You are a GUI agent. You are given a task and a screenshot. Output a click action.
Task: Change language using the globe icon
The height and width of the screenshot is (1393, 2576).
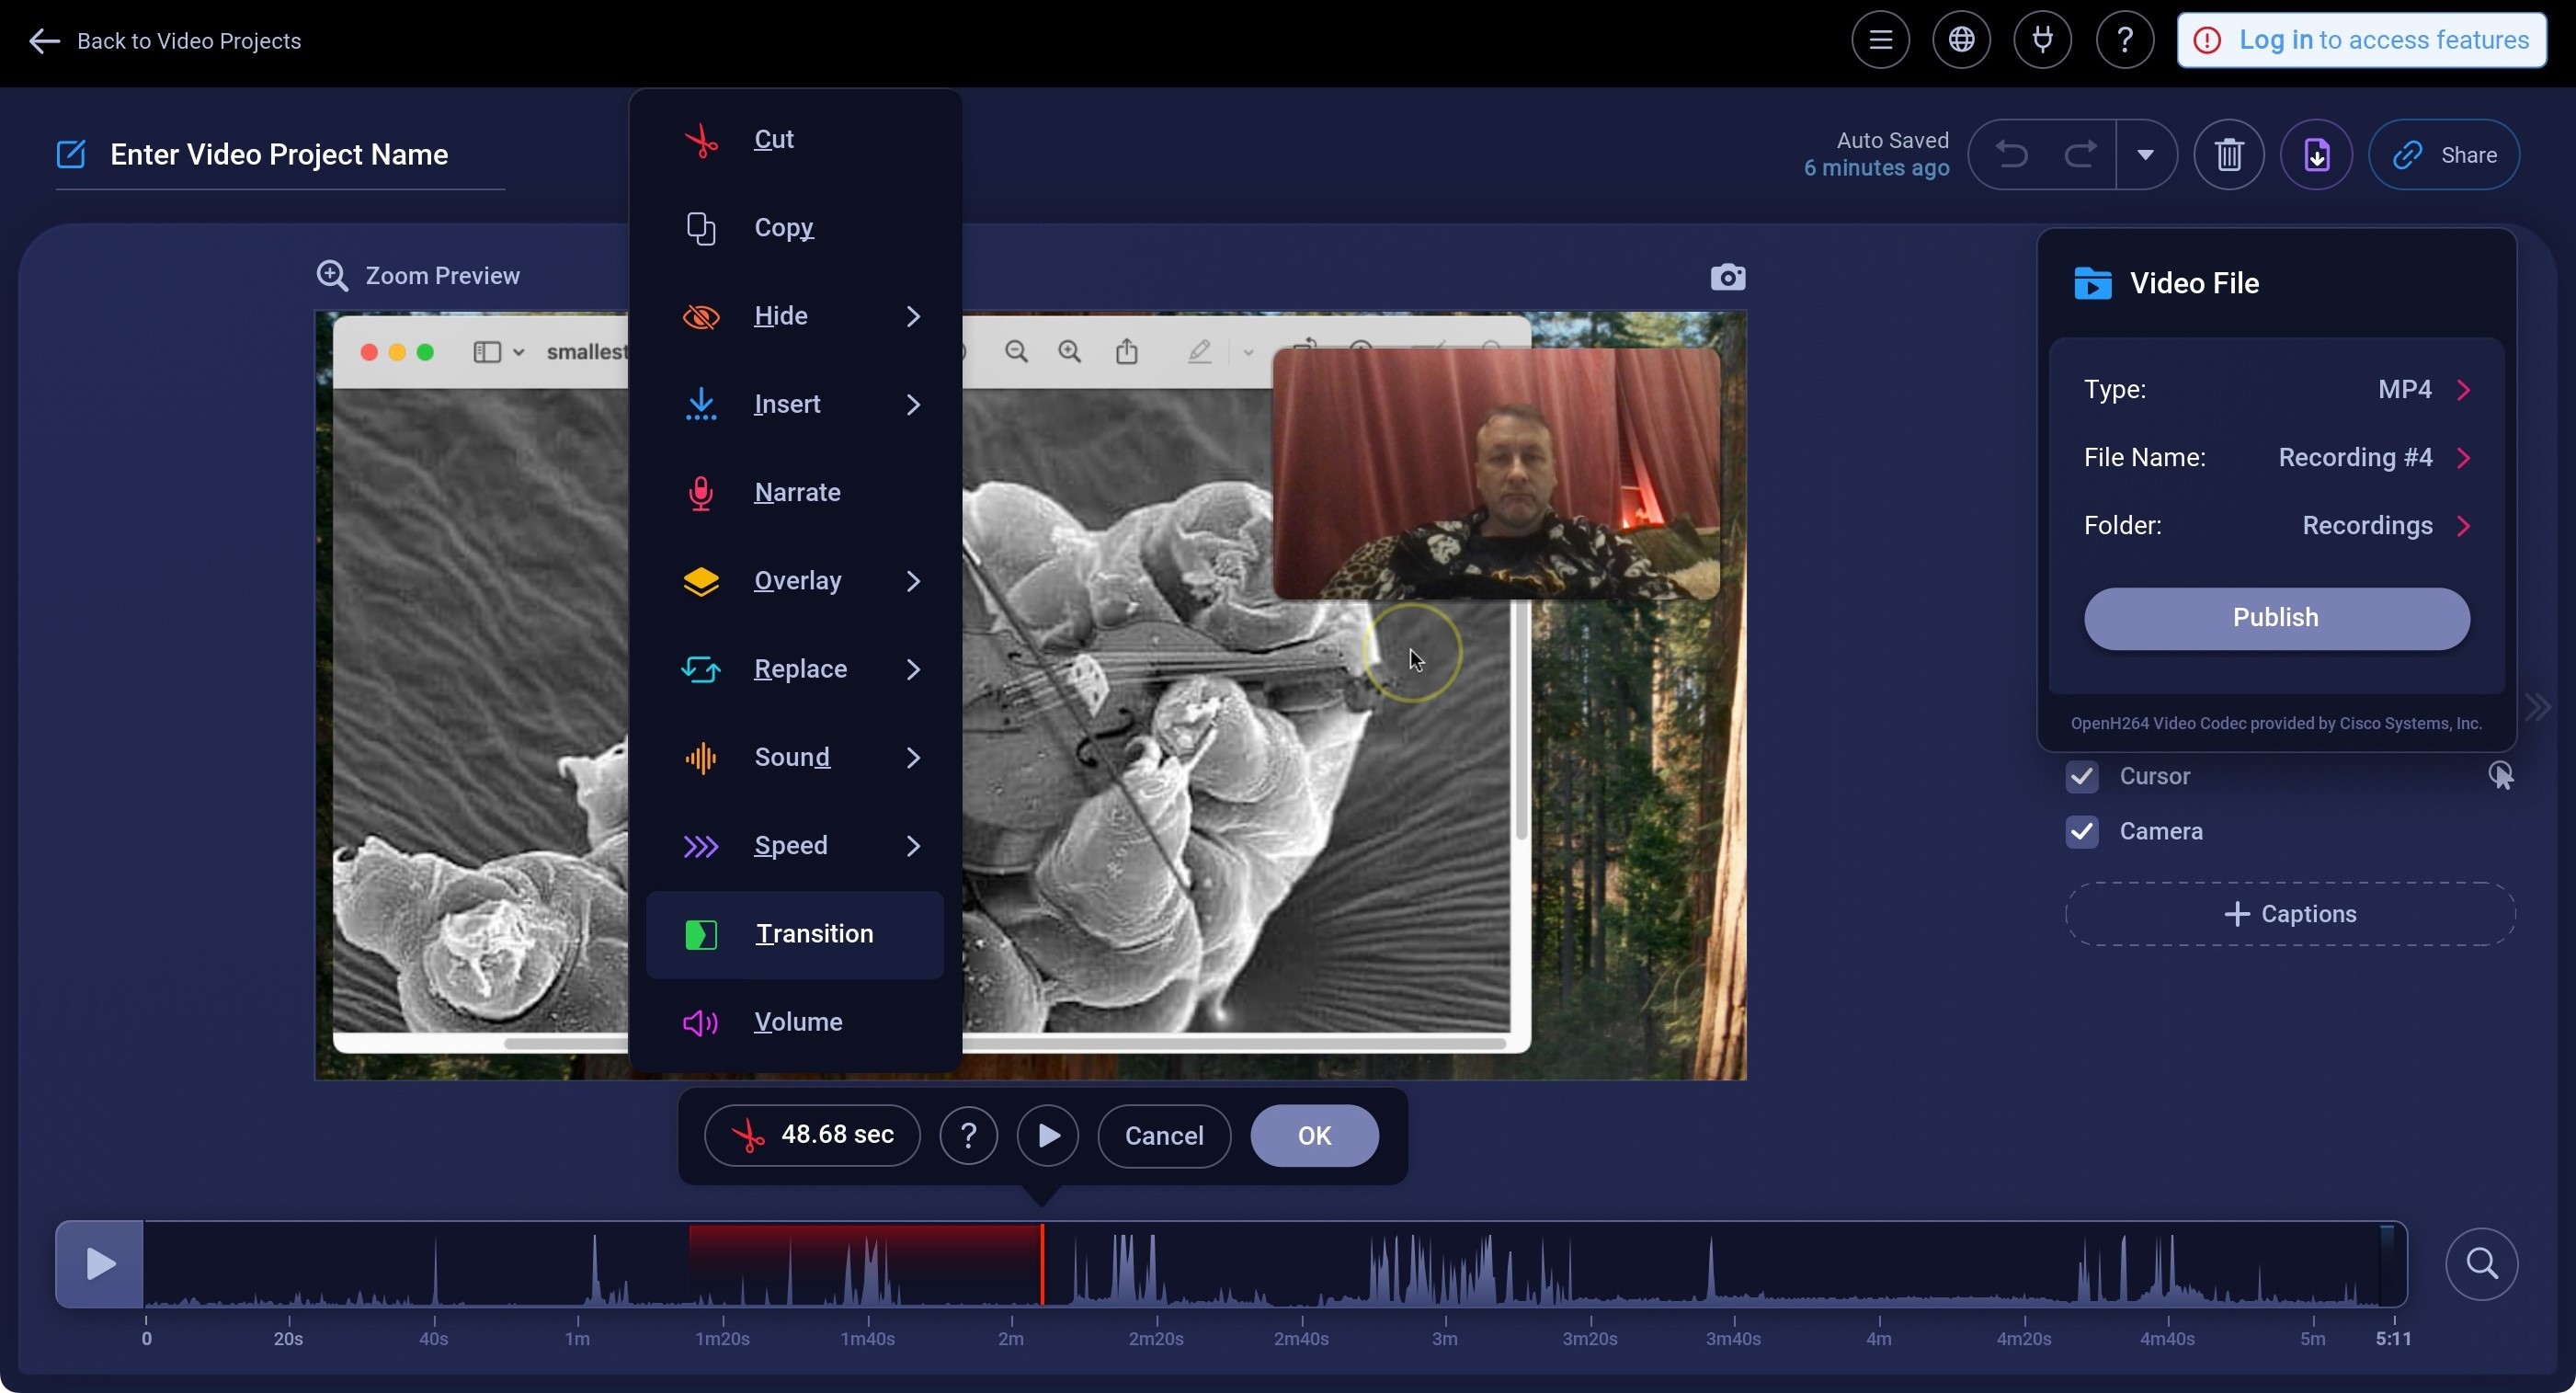tap(1961, 39)
